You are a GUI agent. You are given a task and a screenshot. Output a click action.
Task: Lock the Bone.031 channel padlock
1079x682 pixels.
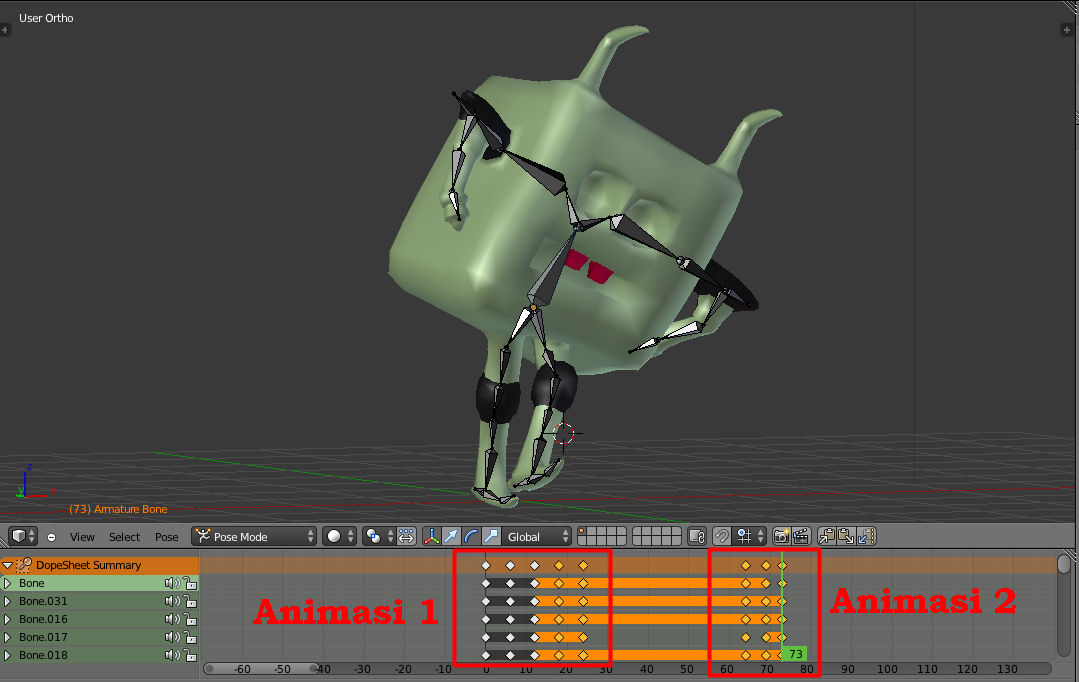(x=191, y=602)
